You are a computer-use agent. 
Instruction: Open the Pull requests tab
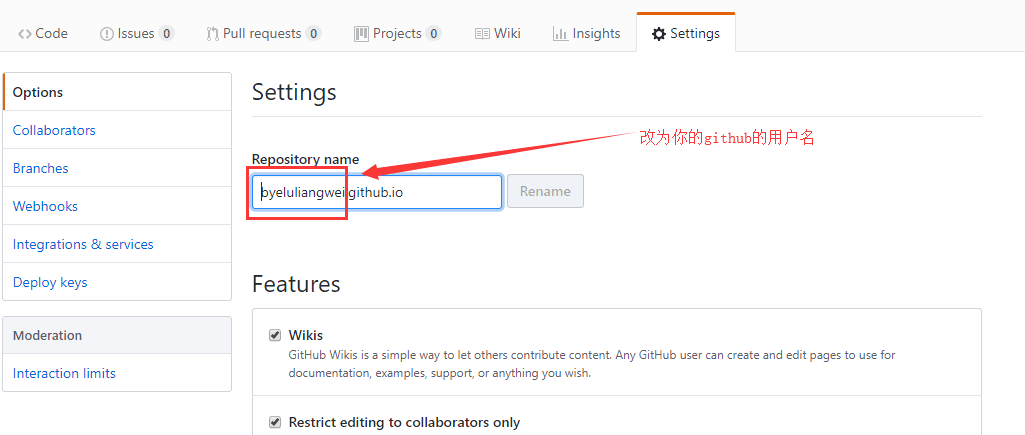(x=263, y=33)
